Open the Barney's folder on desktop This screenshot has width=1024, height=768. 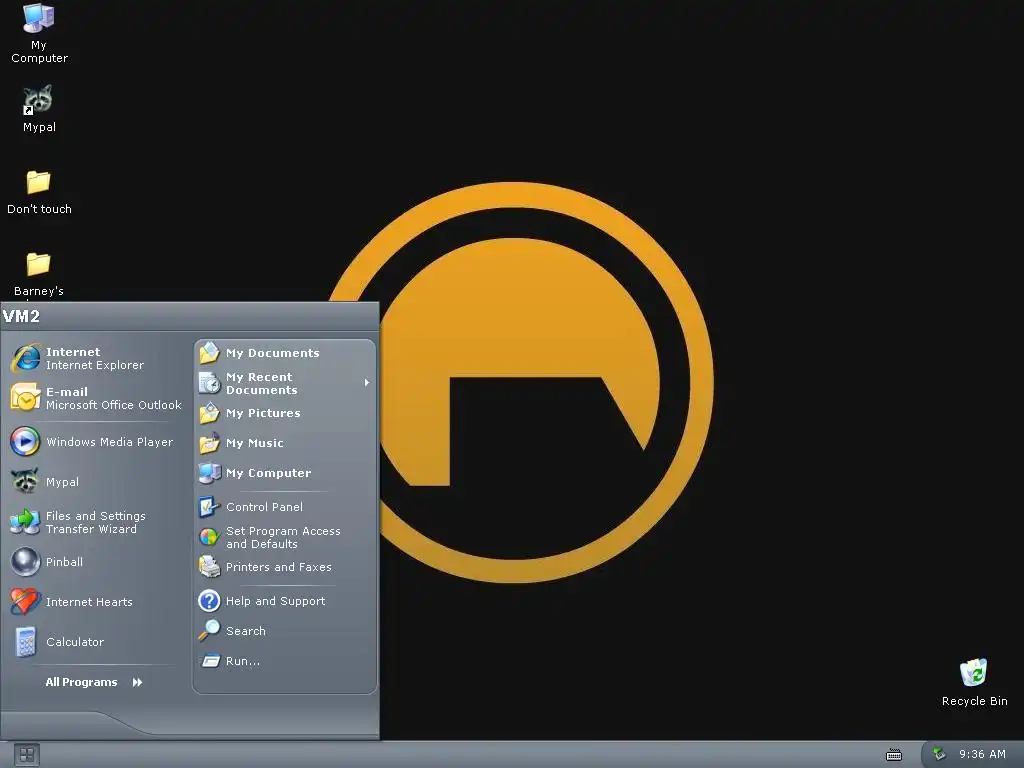coord(39,274)
